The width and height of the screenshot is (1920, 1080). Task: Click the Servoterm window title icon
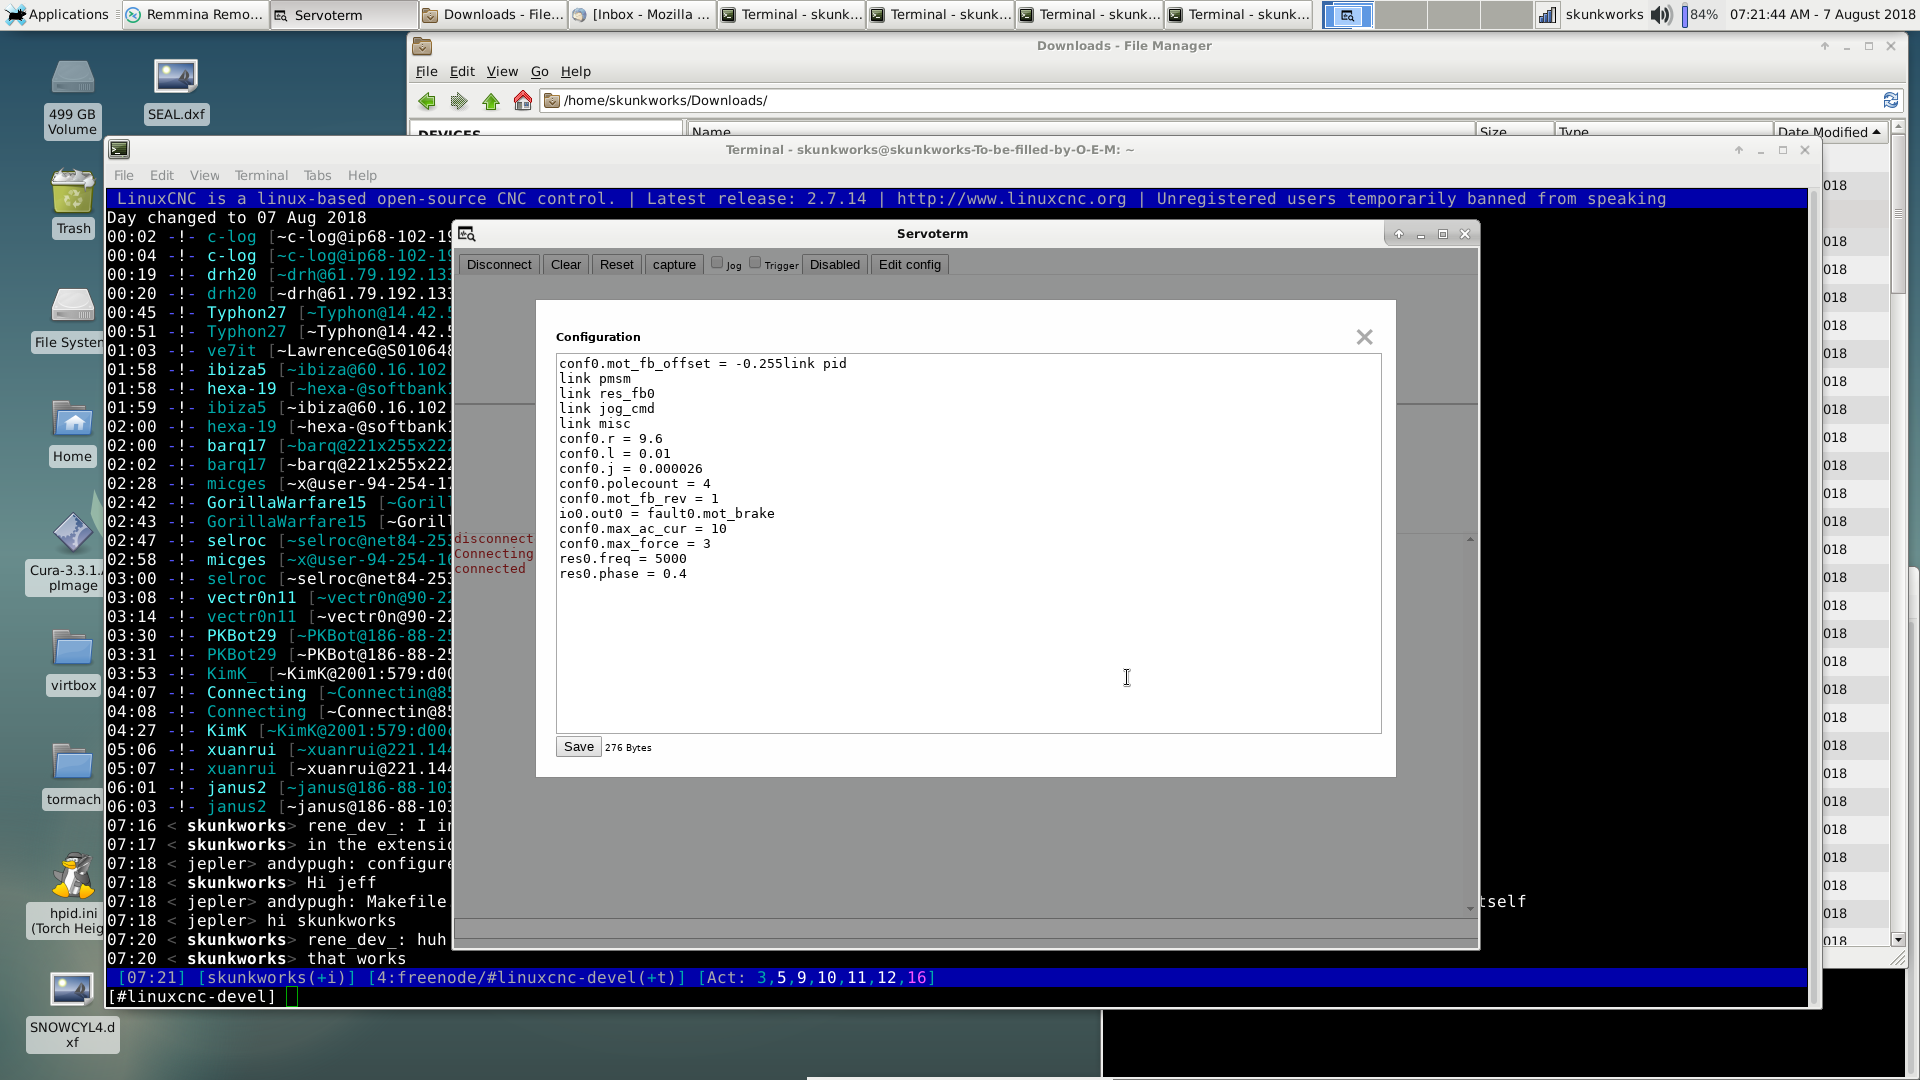click(467, 233)
